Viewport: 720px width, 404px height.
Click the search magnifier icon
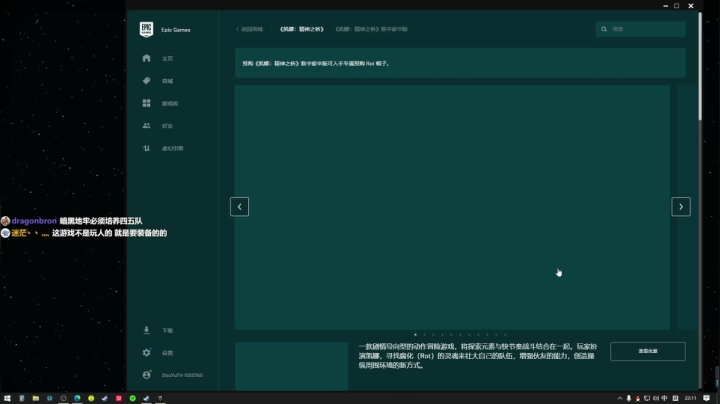tap(604, 29)
